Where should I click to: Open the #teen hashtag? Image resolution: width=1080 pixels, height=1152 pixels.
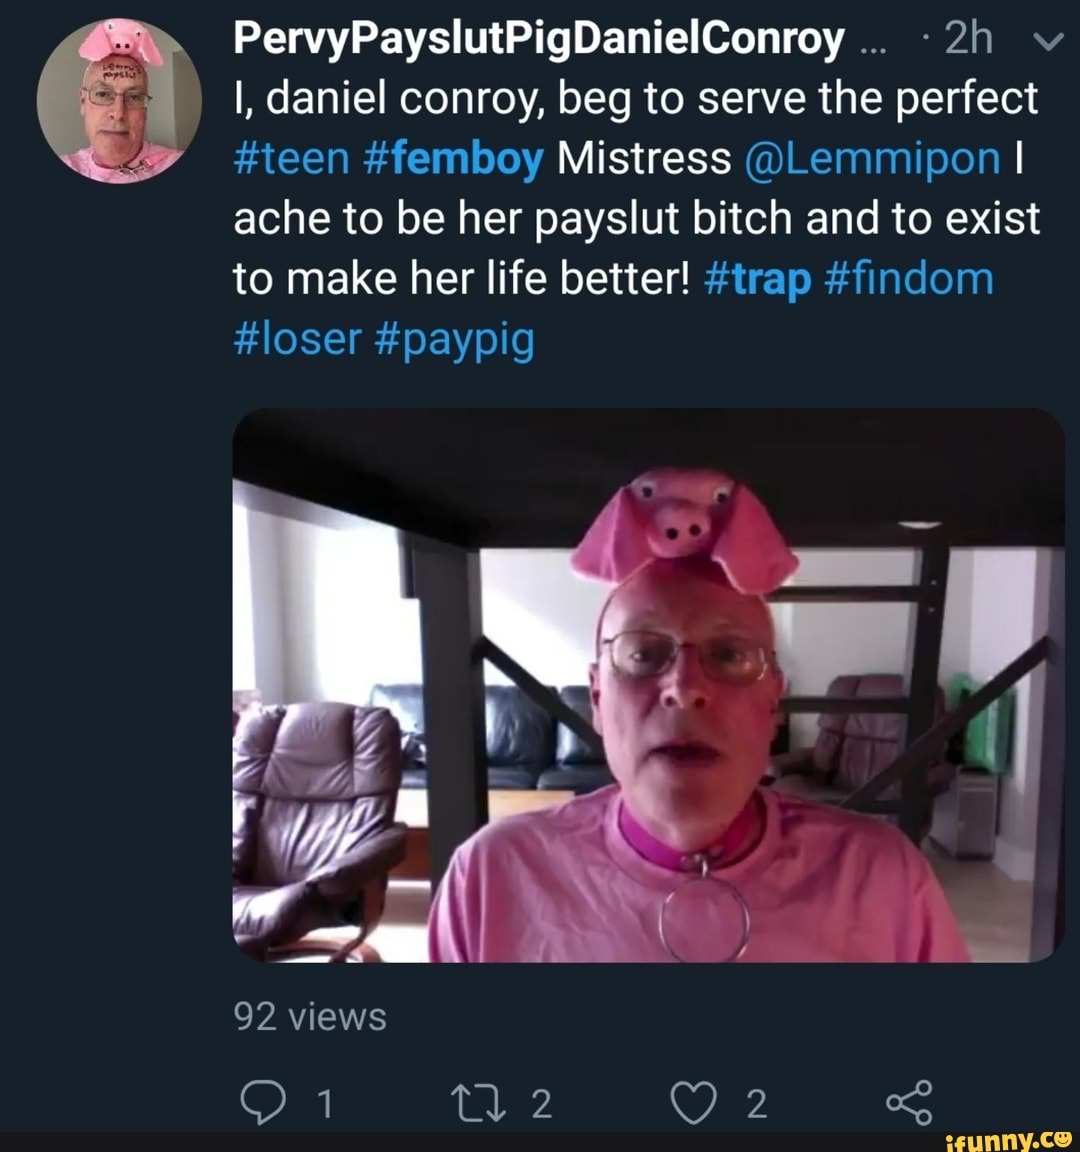tap(291, 159)
